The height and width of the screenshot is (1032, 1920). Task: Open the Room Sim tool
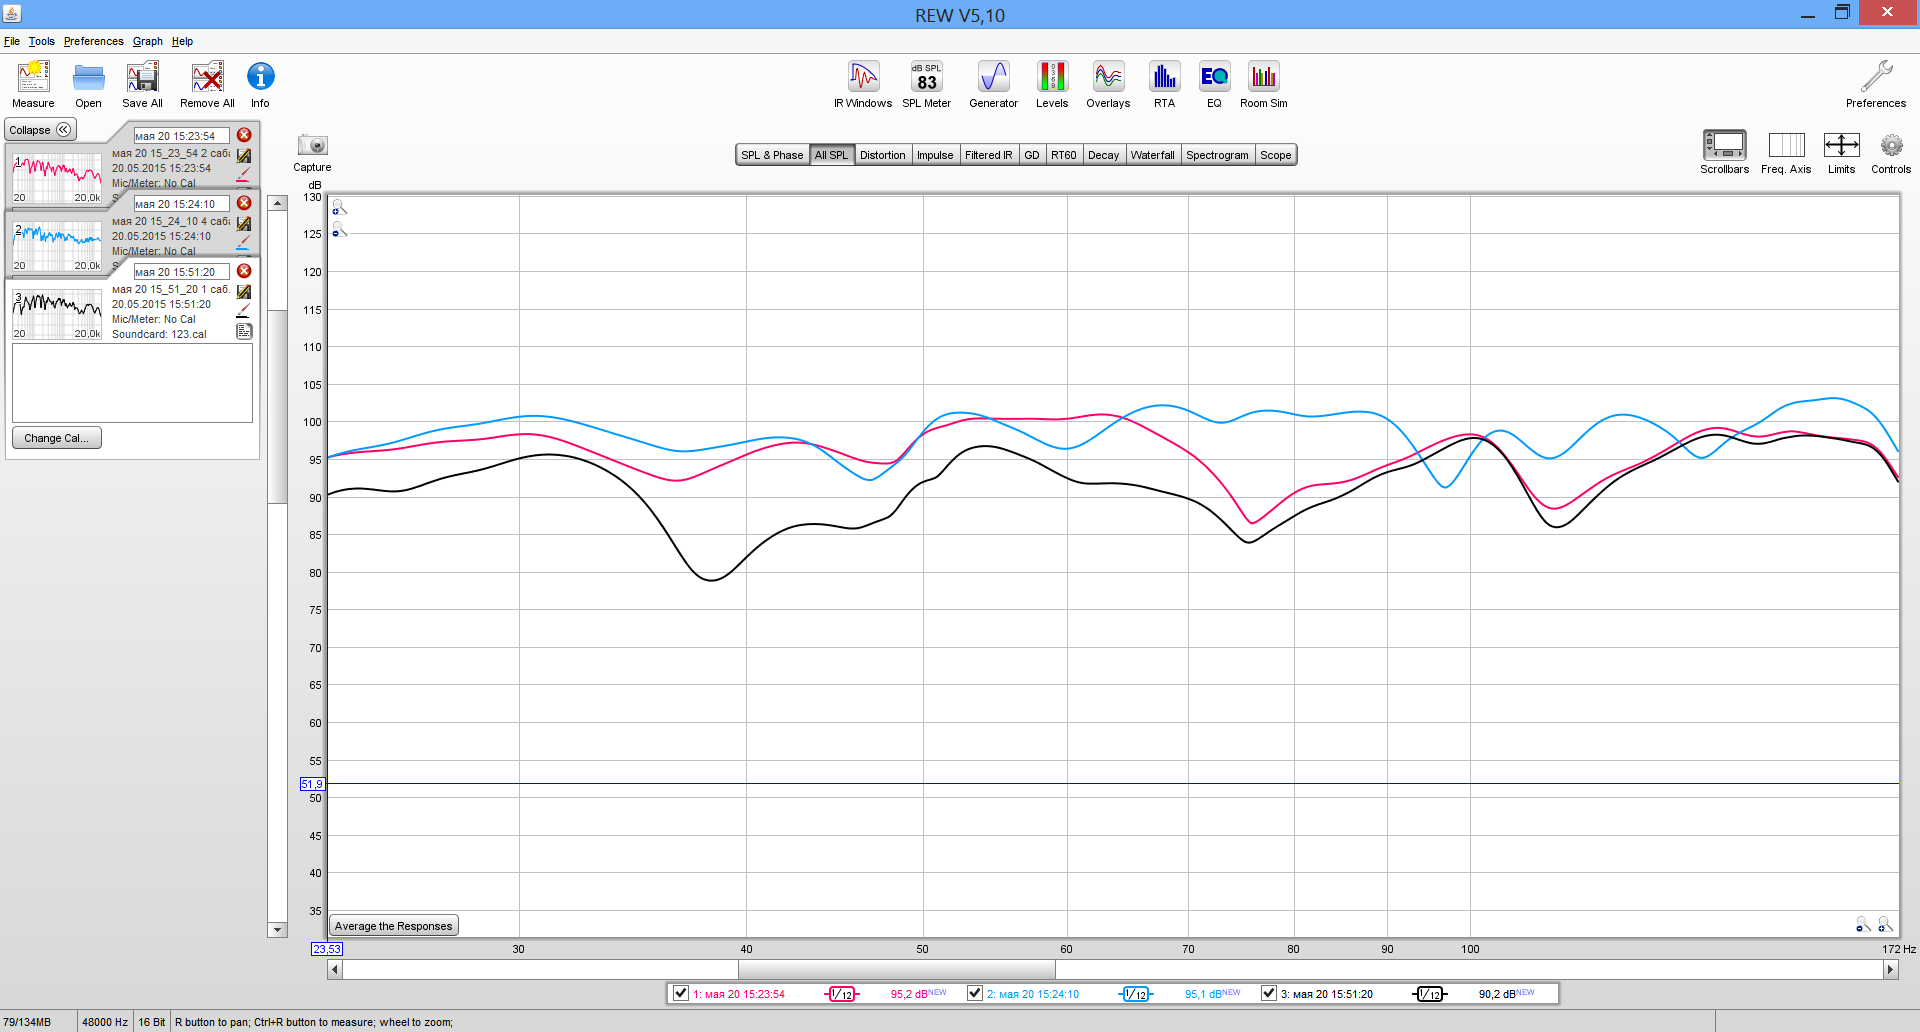pos(1264,77)
